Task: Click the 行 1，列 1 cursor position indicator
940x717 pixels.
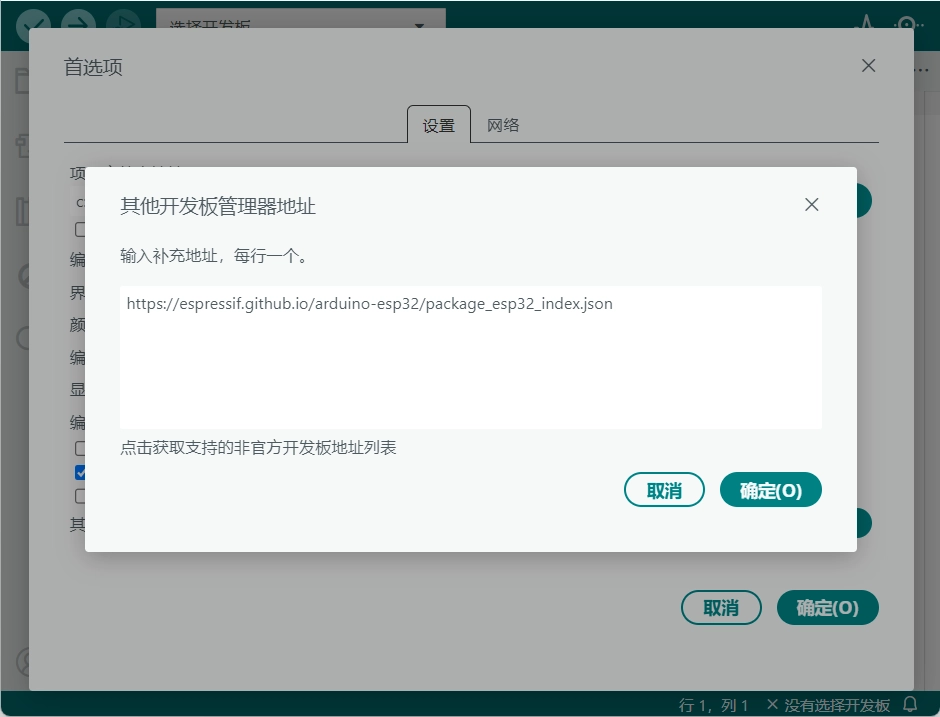Action: click(x=713, y=705)
